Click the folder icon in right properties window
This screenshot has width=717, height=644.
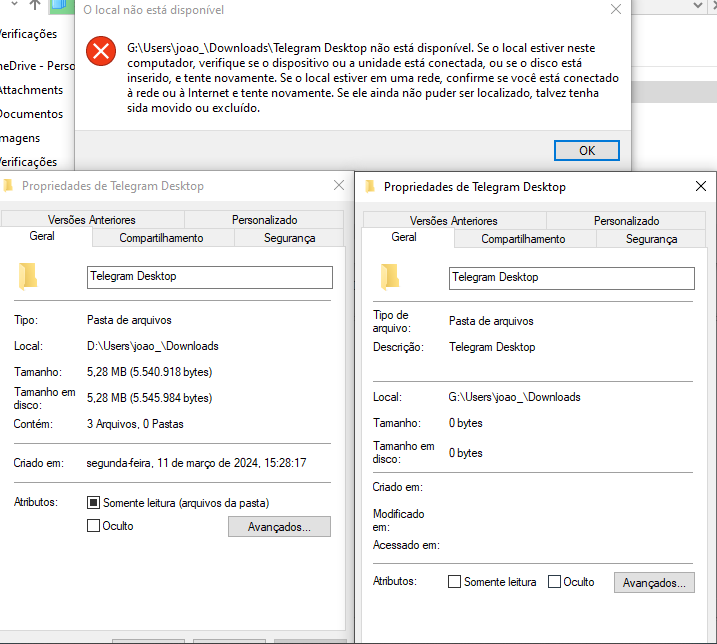pos(390,277)
